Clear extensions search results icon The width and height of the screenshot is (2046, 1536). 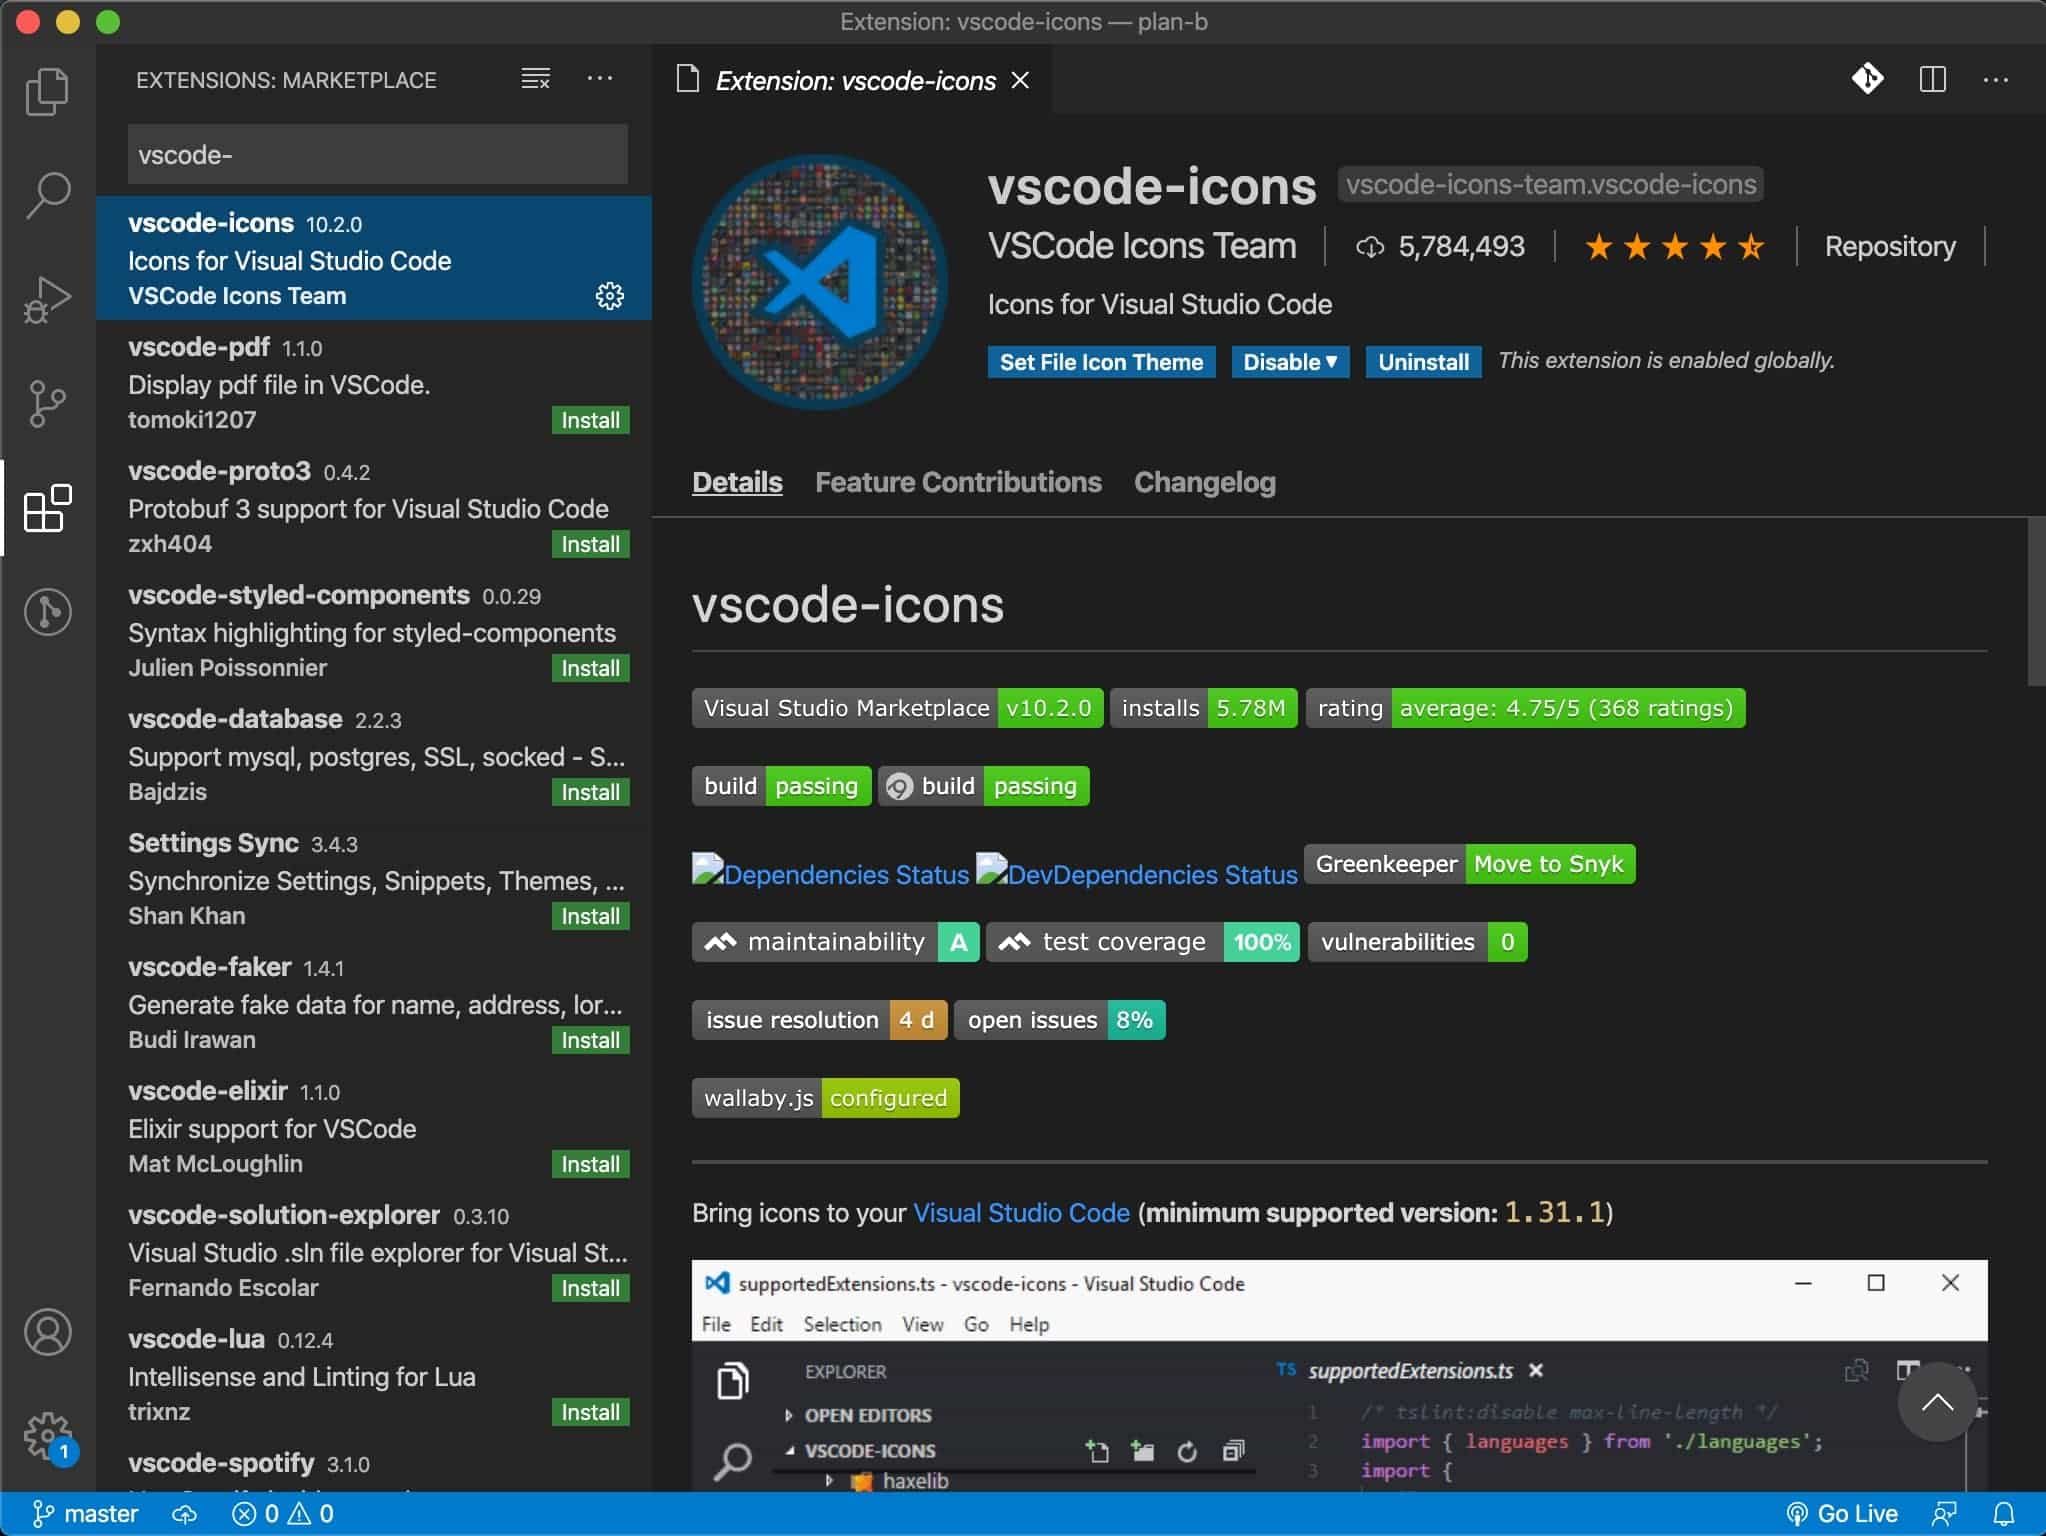click(x=535, y=79)
